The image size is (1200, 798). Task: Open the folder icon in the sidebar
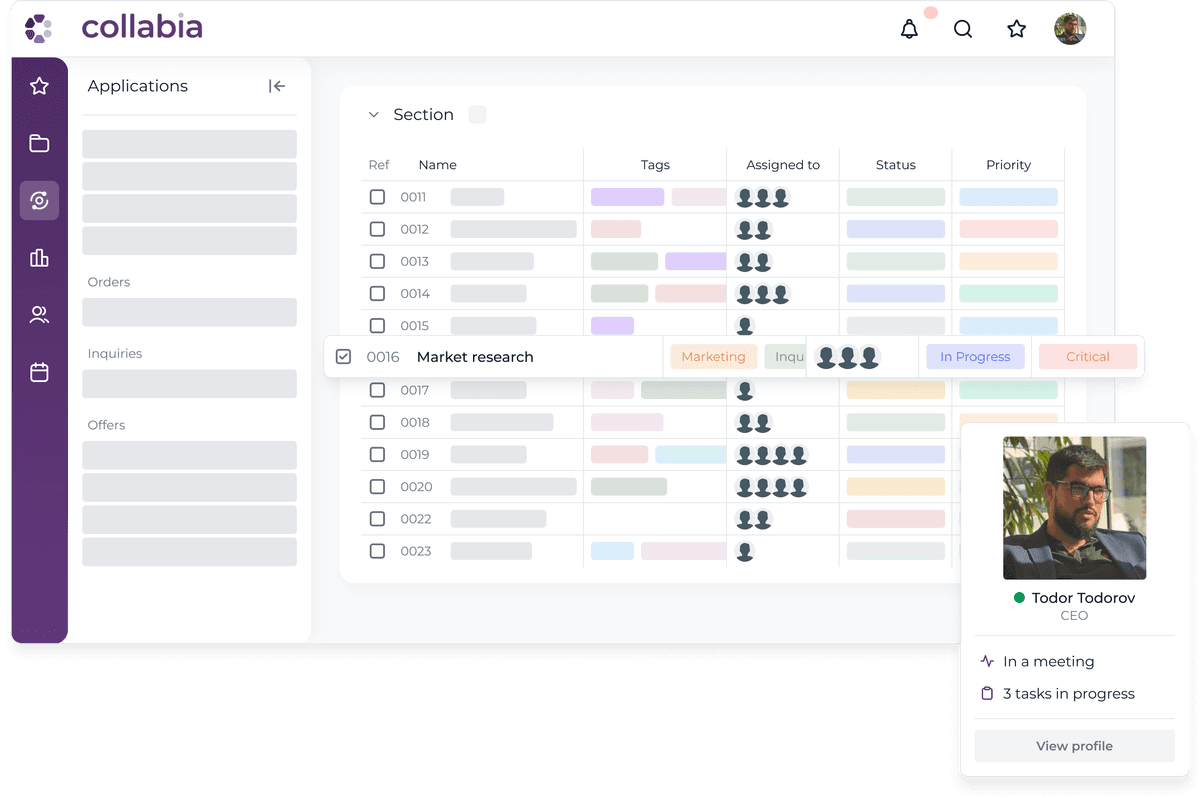tap(39, 143)
